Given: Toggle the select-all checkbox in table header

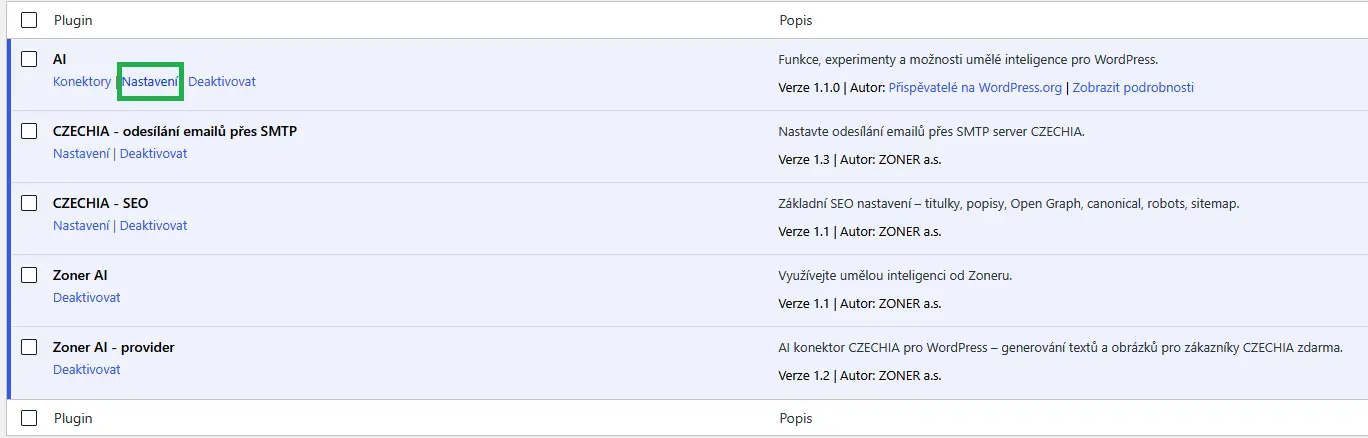Looking at the screenshot, I should (x=29, y=20).
